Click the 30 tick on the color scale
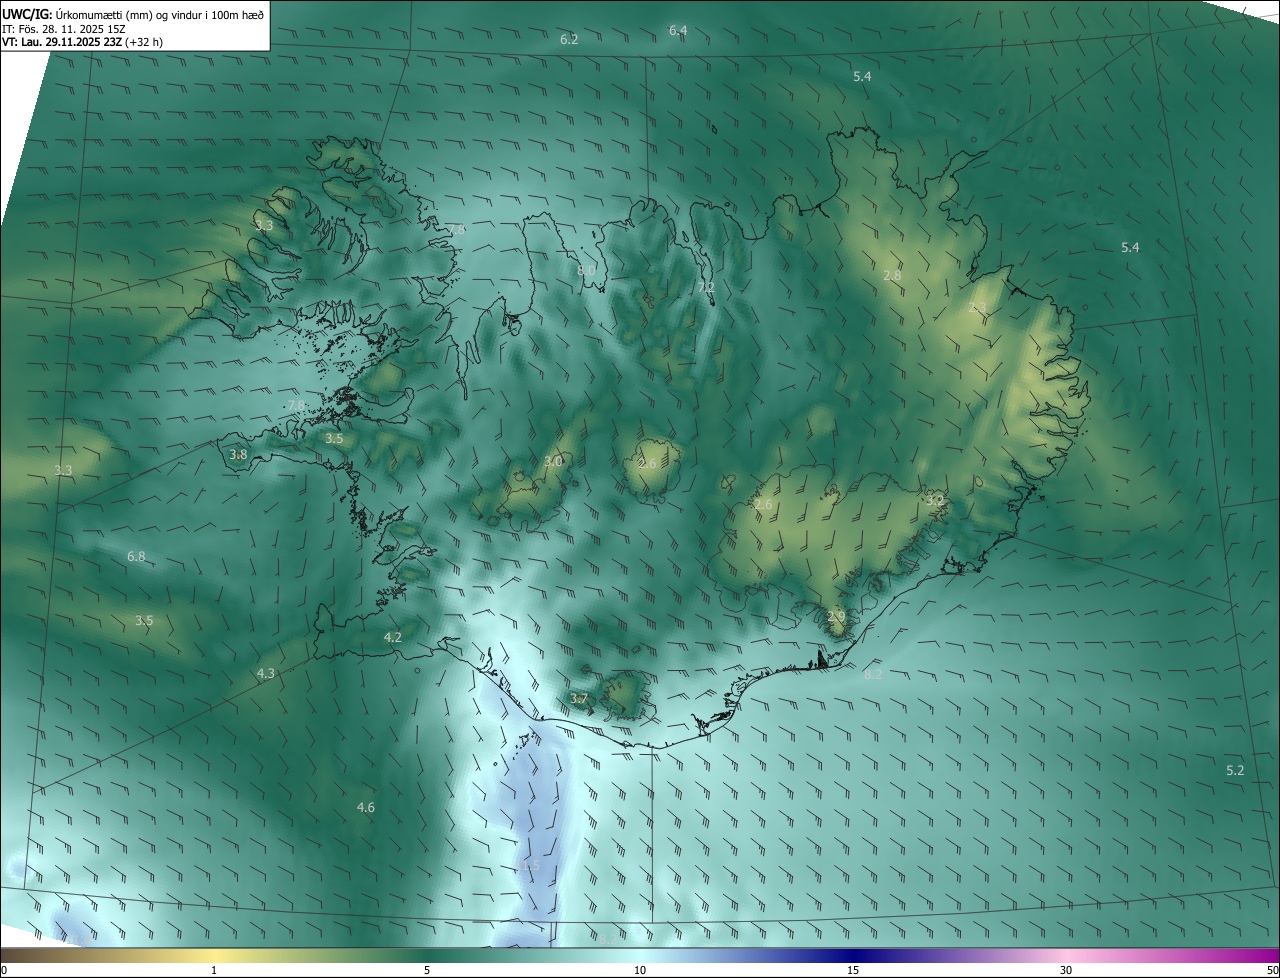This screenshot has height=978, width=1280. point(1066,970)
